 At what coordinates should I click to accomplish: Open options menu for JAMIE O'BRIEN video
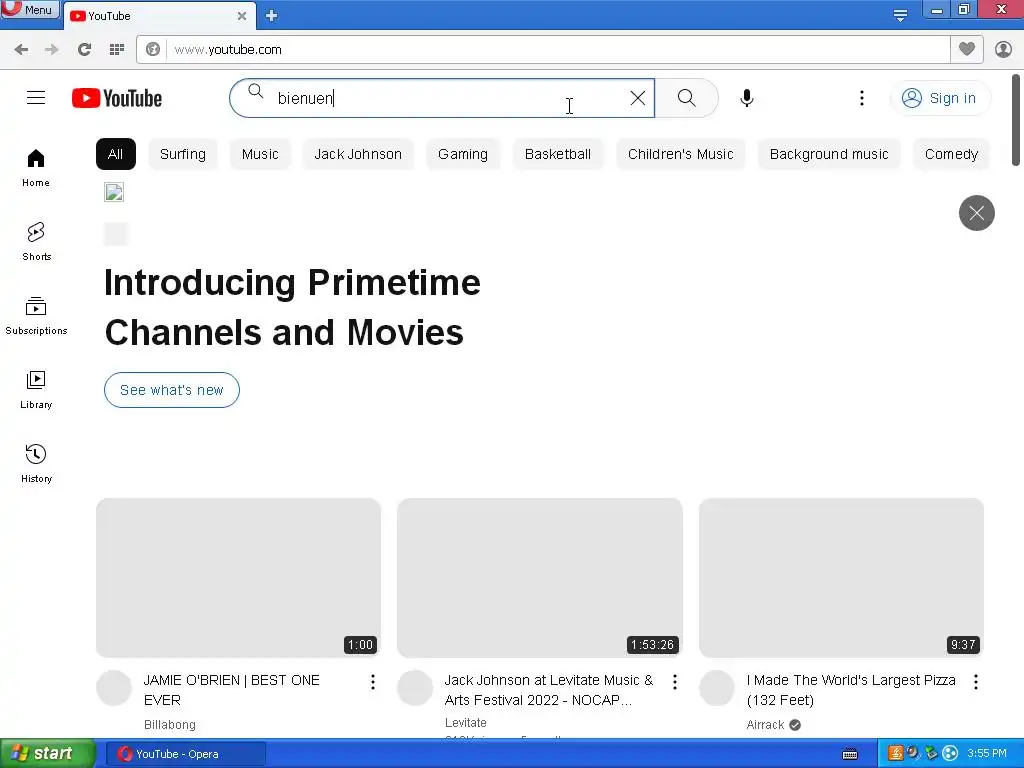(x=373, y=682)
